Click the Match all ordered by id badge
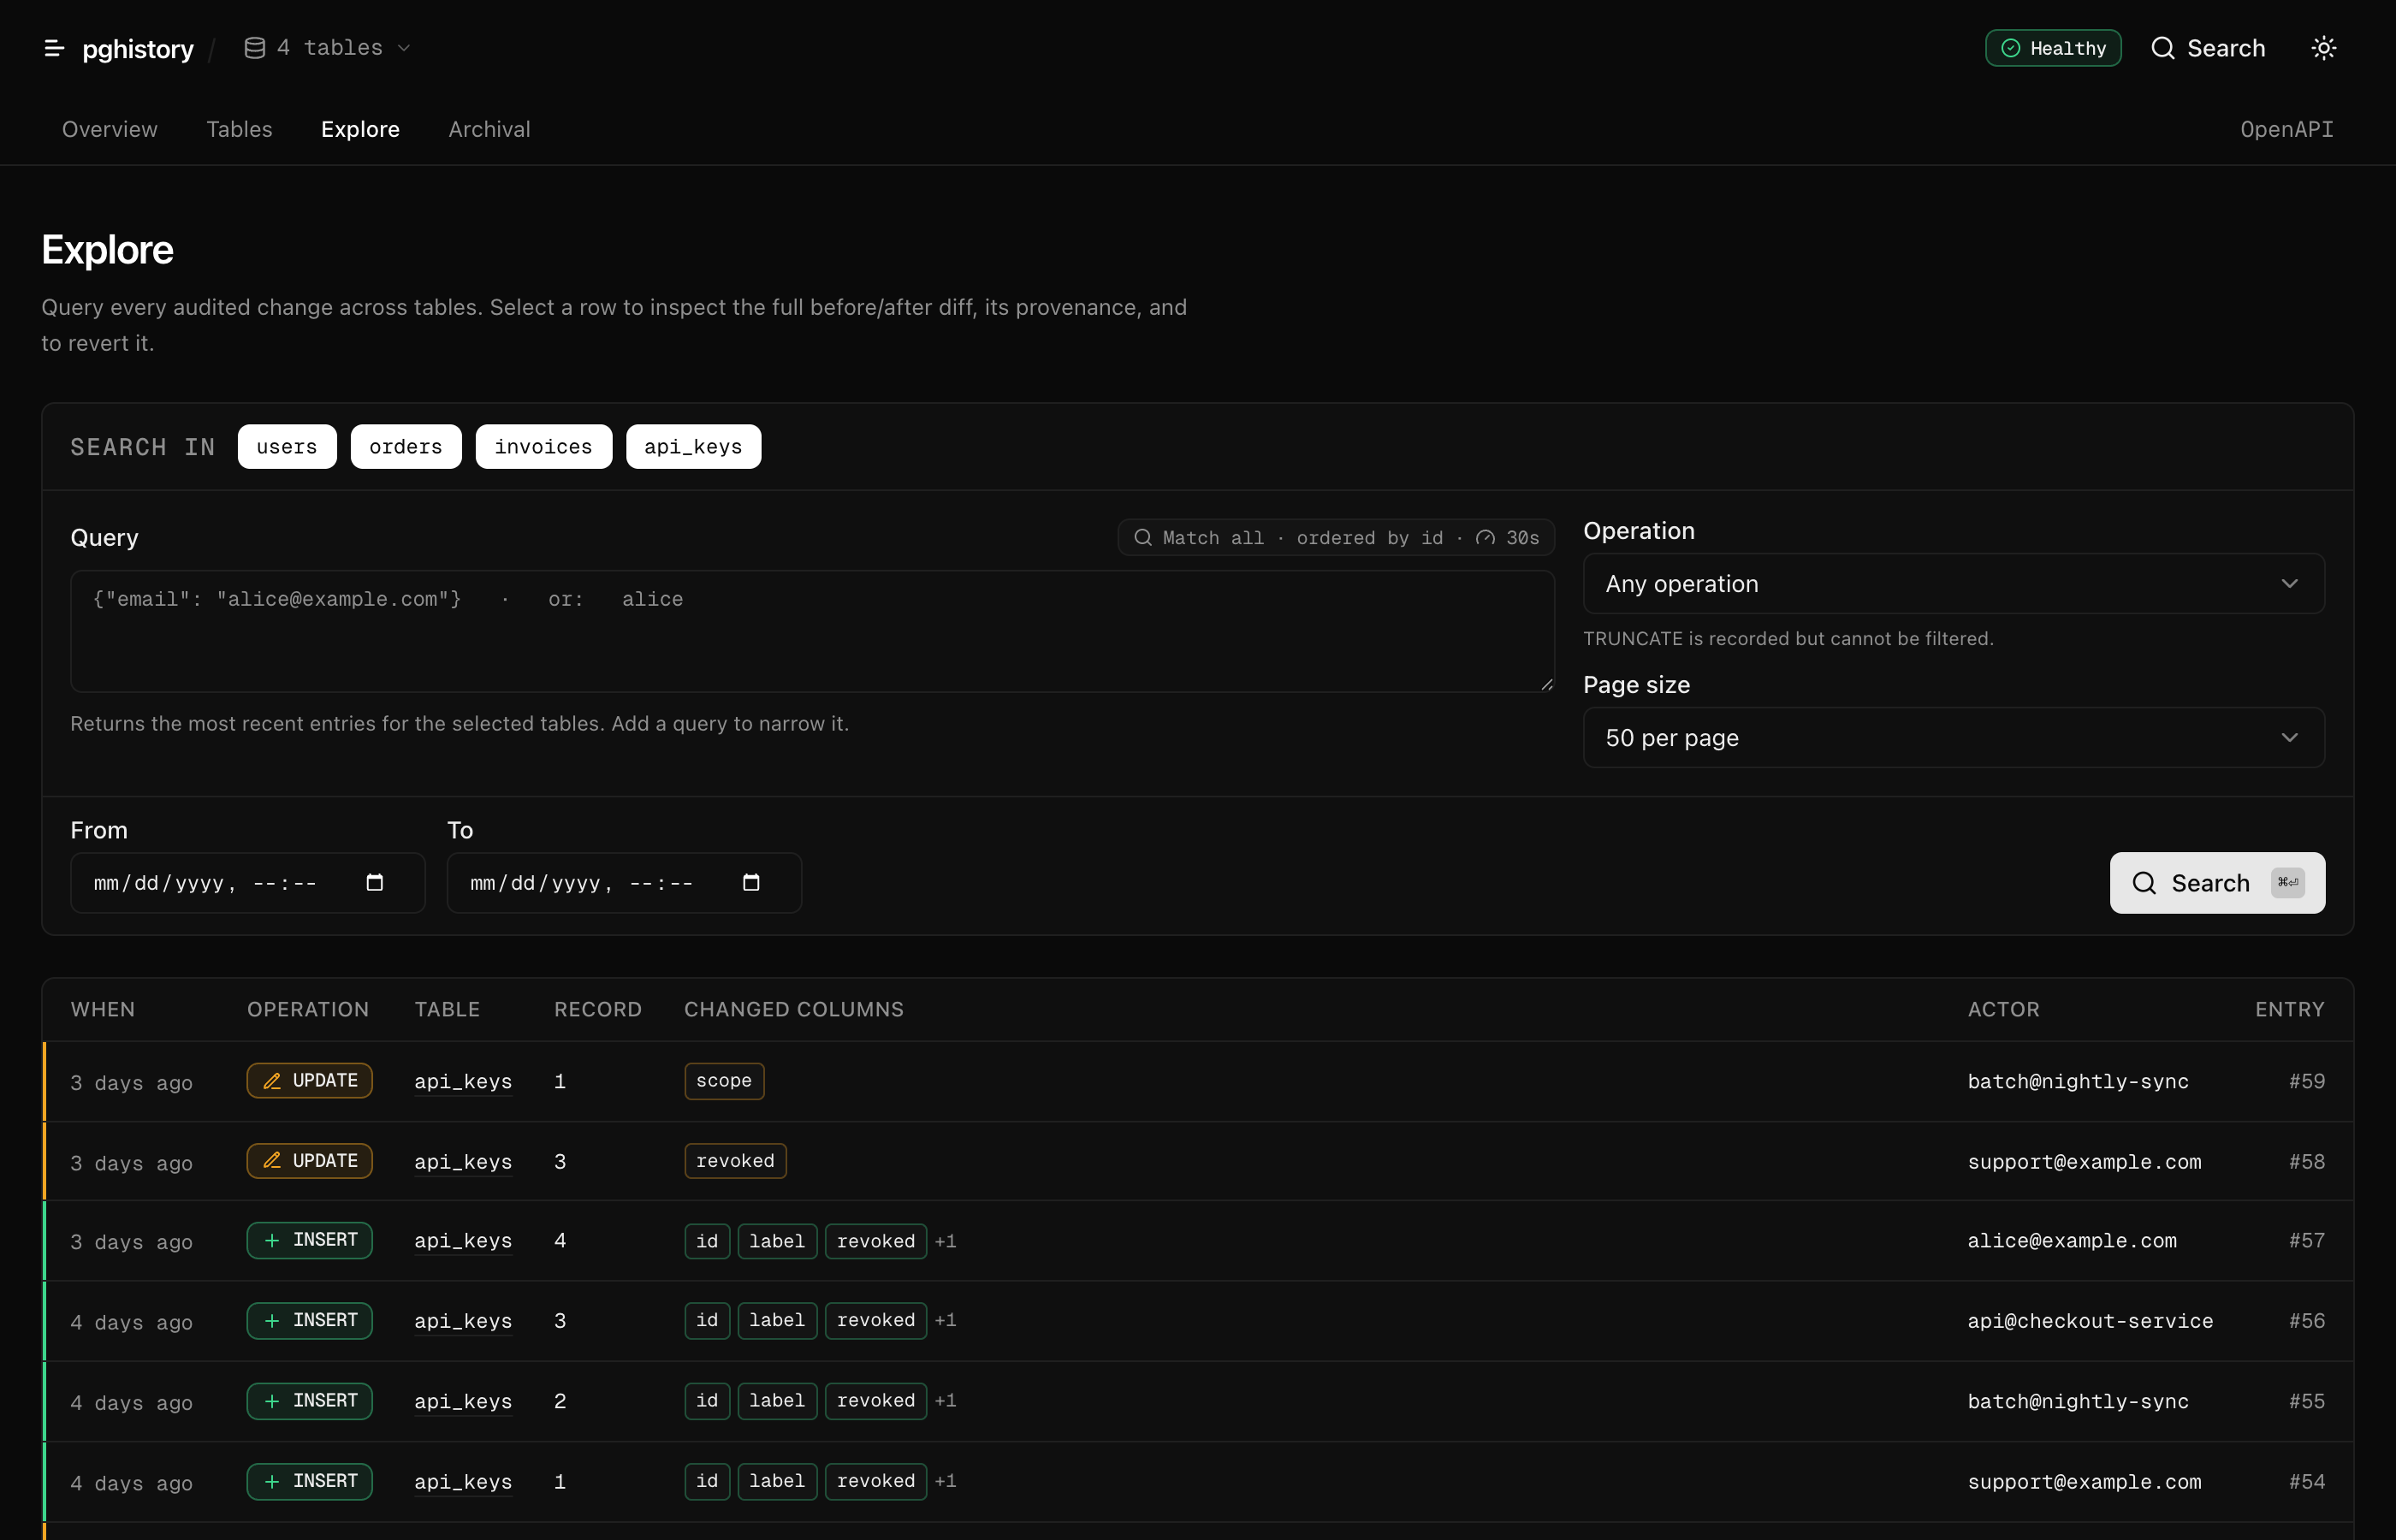Viewport: 2396px width, 1540px height. (1336, 538)
